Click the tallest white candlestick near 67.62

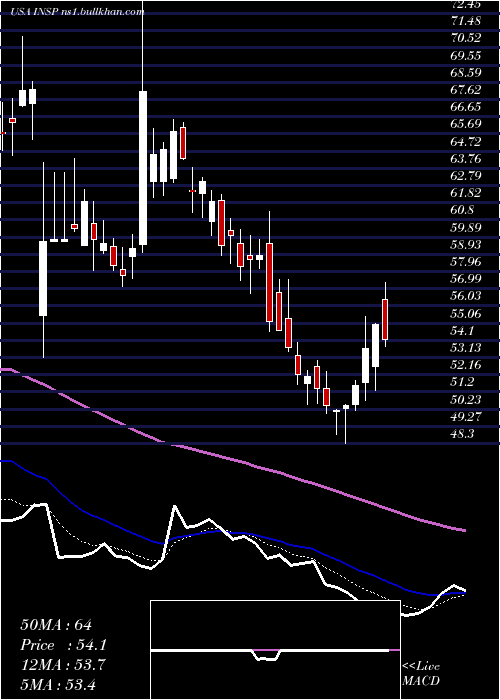pos(143,168)
